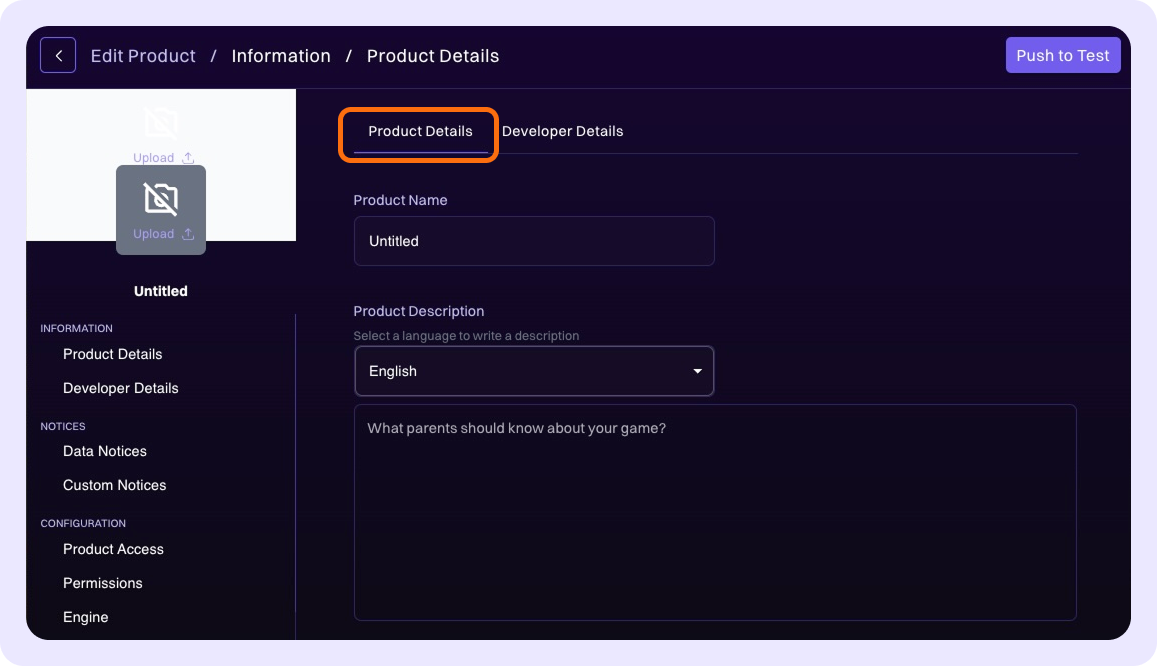Click the Push to Test button

1063,55
